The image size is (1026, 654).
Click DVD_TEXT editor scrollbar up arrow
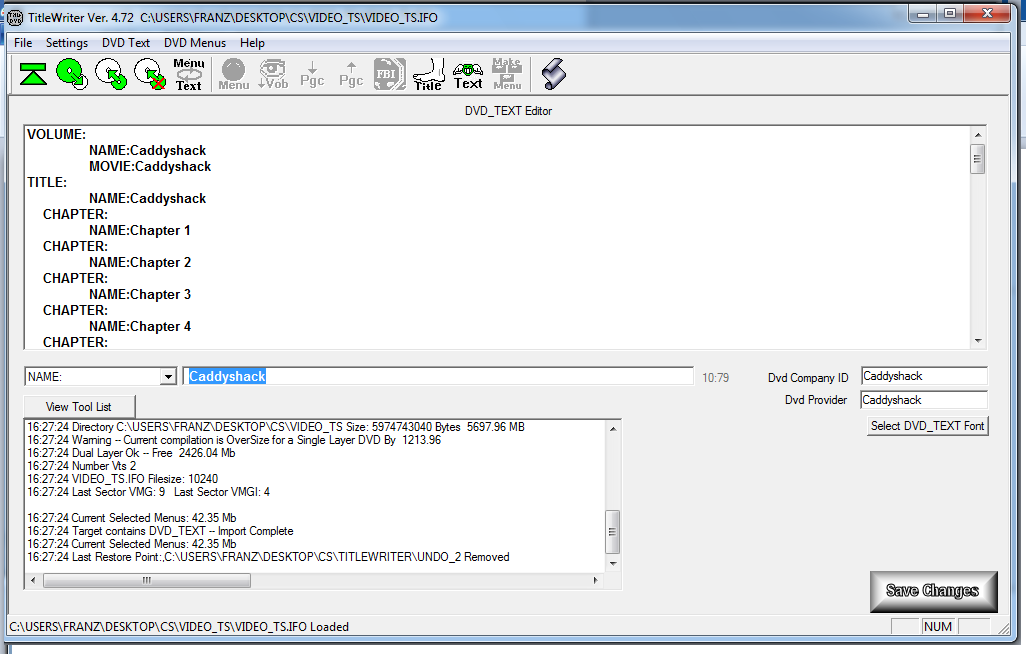[x=978, y=135]
